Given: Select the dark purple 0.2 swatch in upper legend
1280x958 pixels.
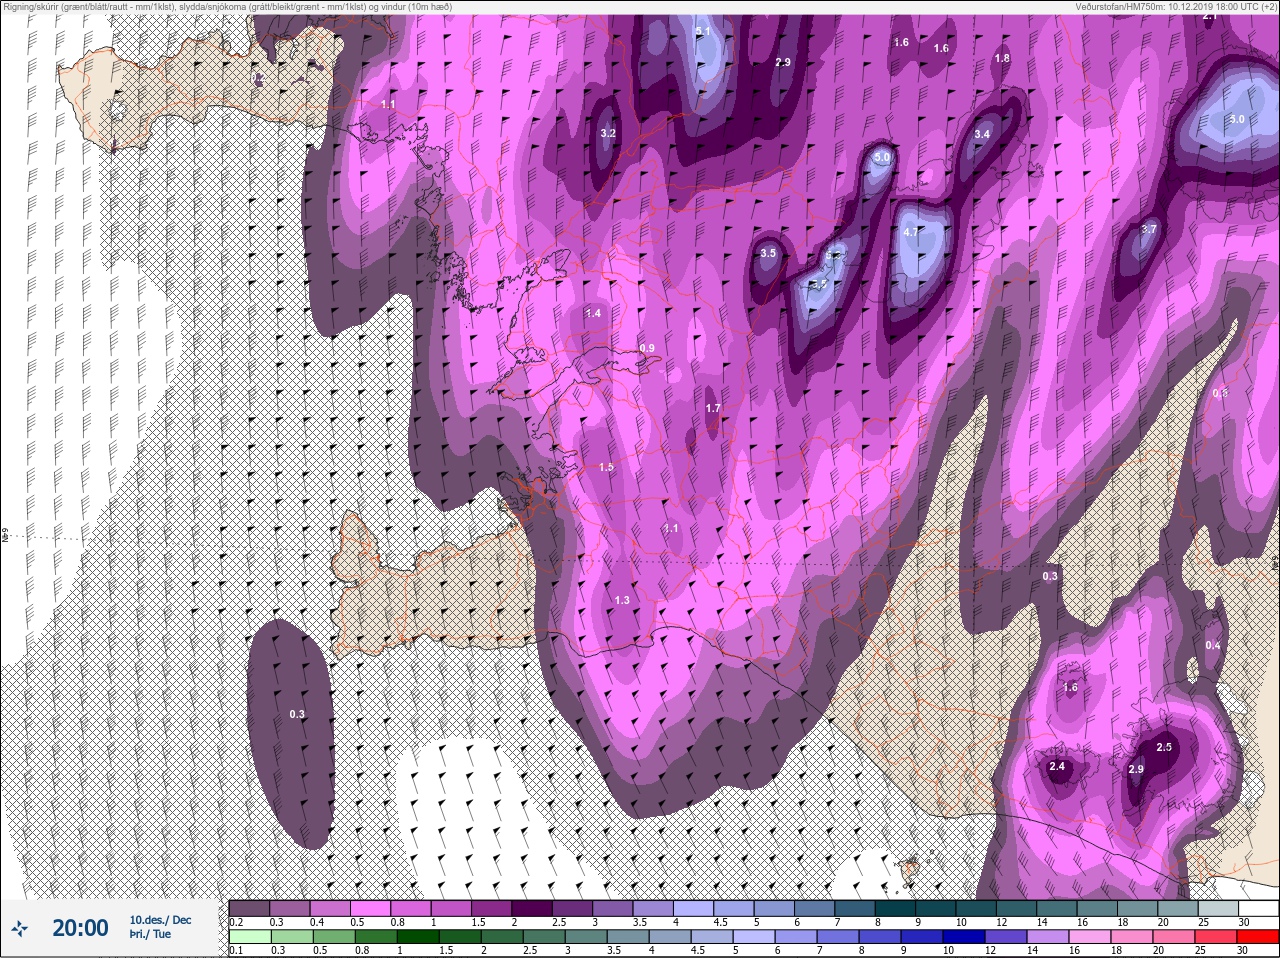Looking at the screenshot, I should click(x=249, y=908).
